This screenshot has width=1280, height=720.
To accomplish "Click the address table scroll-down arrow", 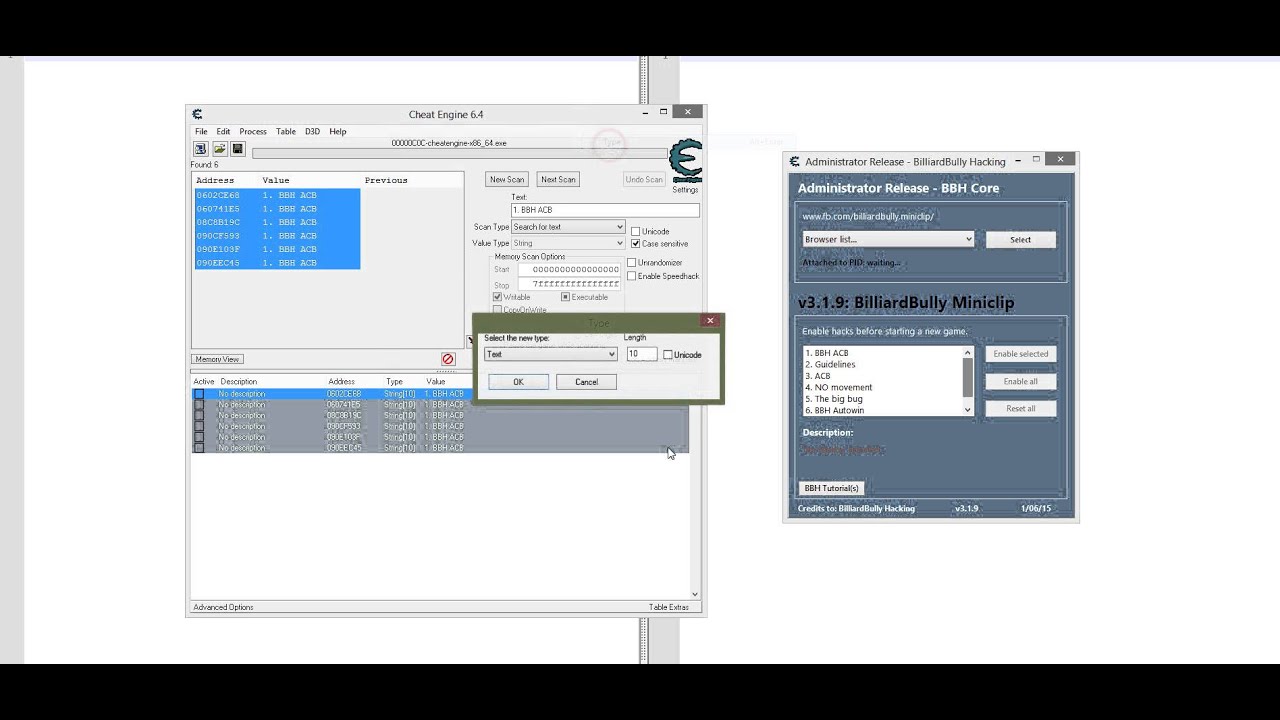I will (695, 594).
